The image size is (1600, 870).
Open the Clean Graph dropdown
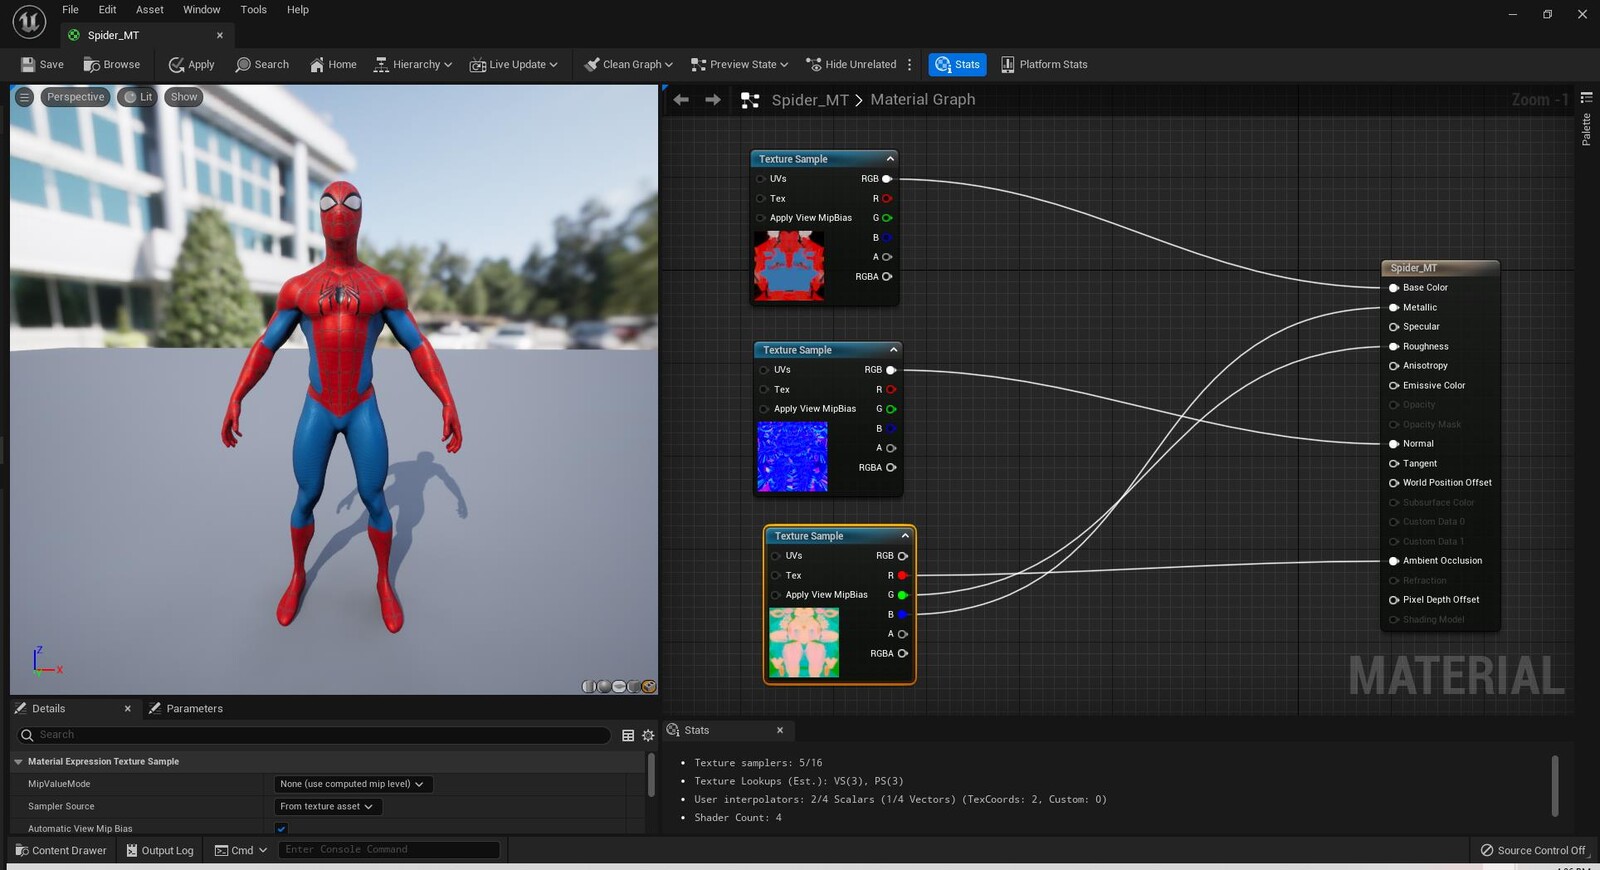628,64
